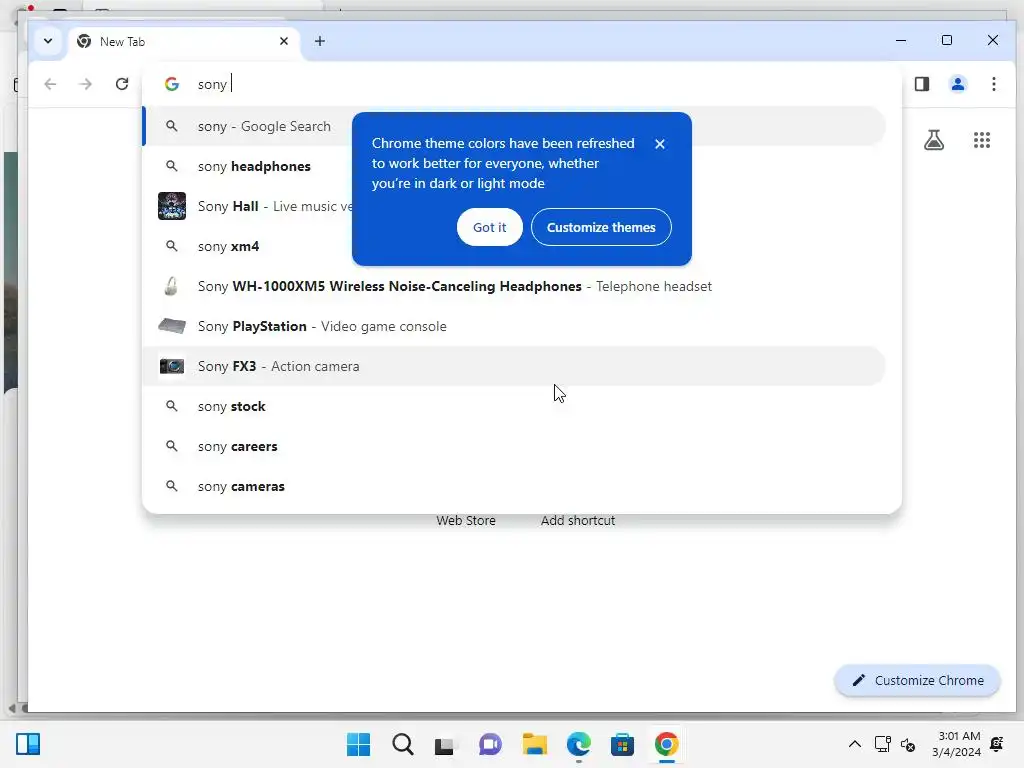The width and height of the screenshot is (1024, 768).
Task: Click the address bar containing sony
Action: point(521,84)
